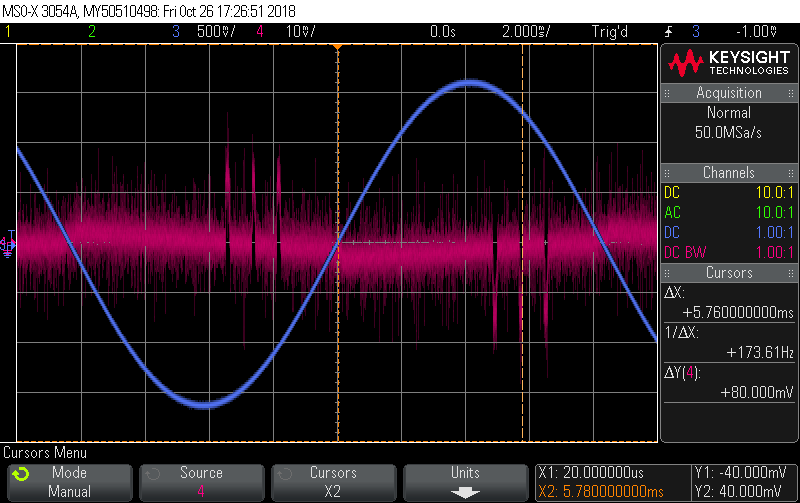
Task: Open the Cursors panel header
Action: click(729, 273)
